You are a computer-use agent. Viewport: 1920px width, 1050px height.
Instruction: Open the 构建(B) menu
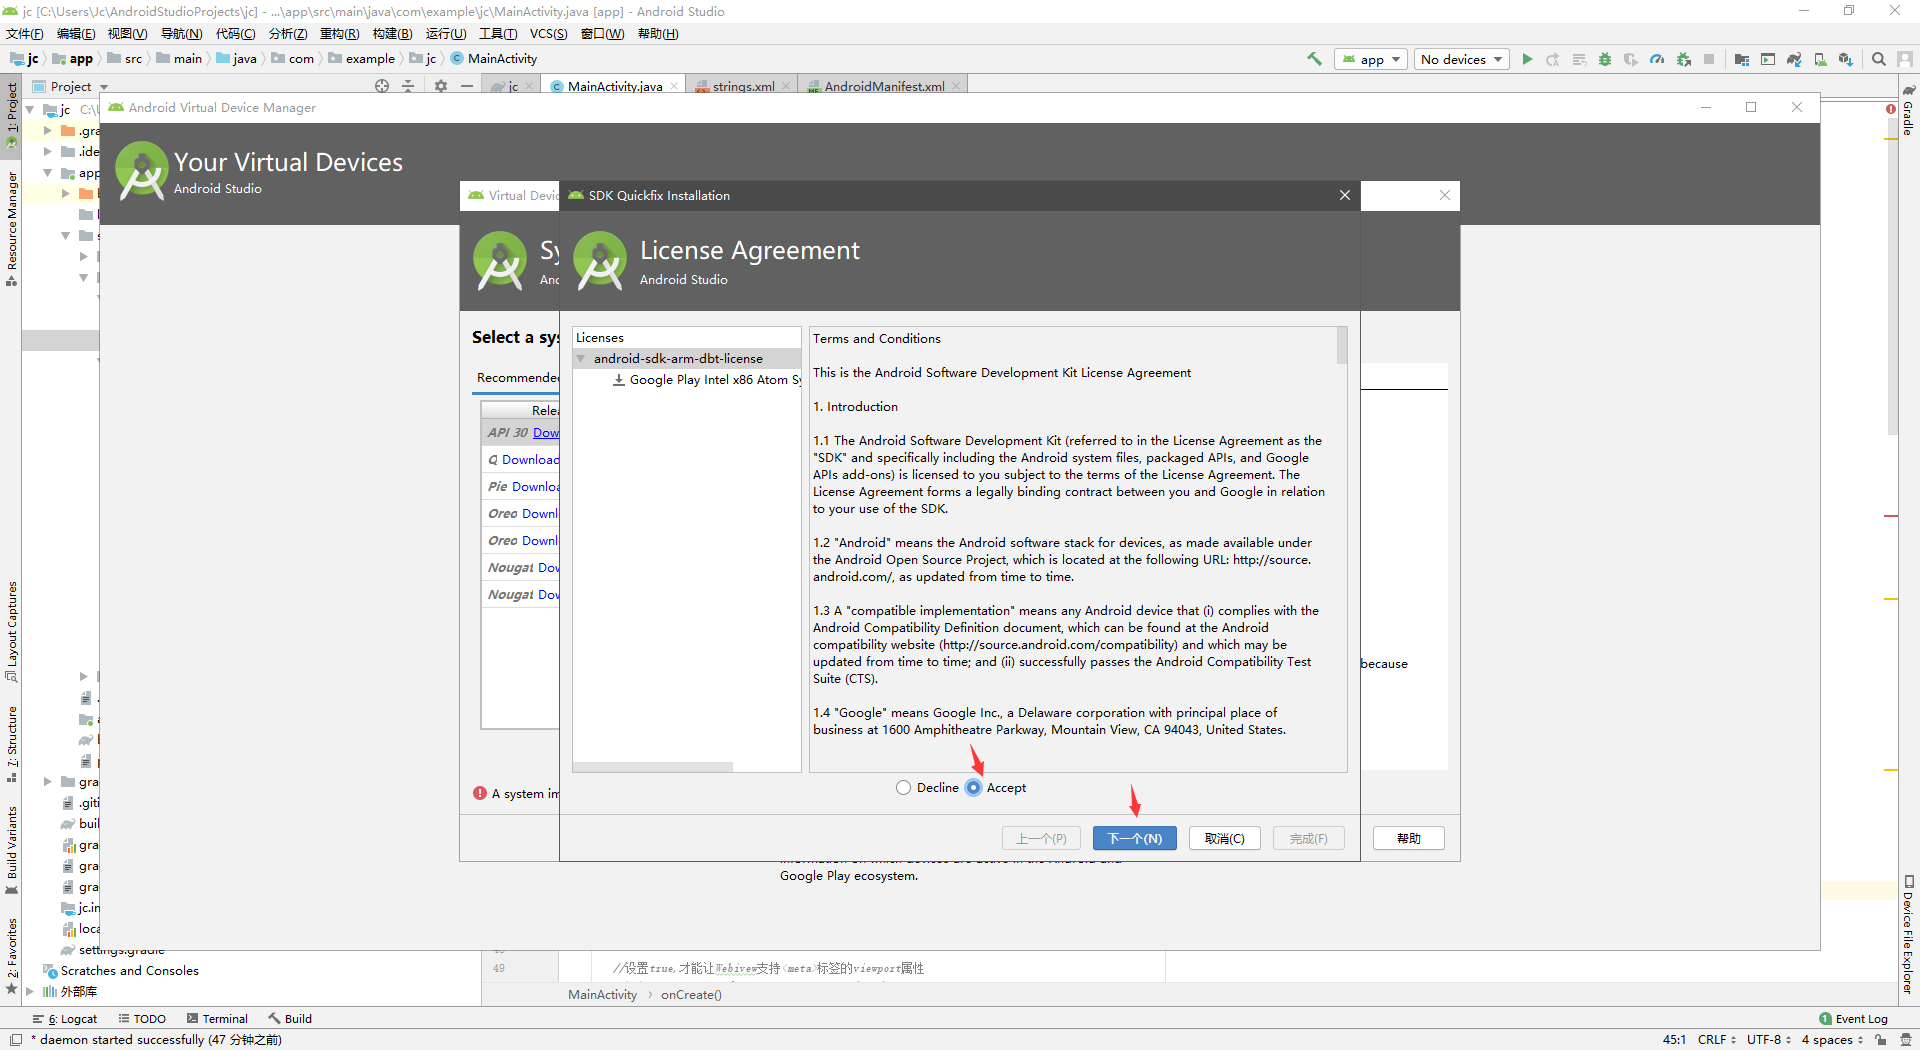click(392, 33)
